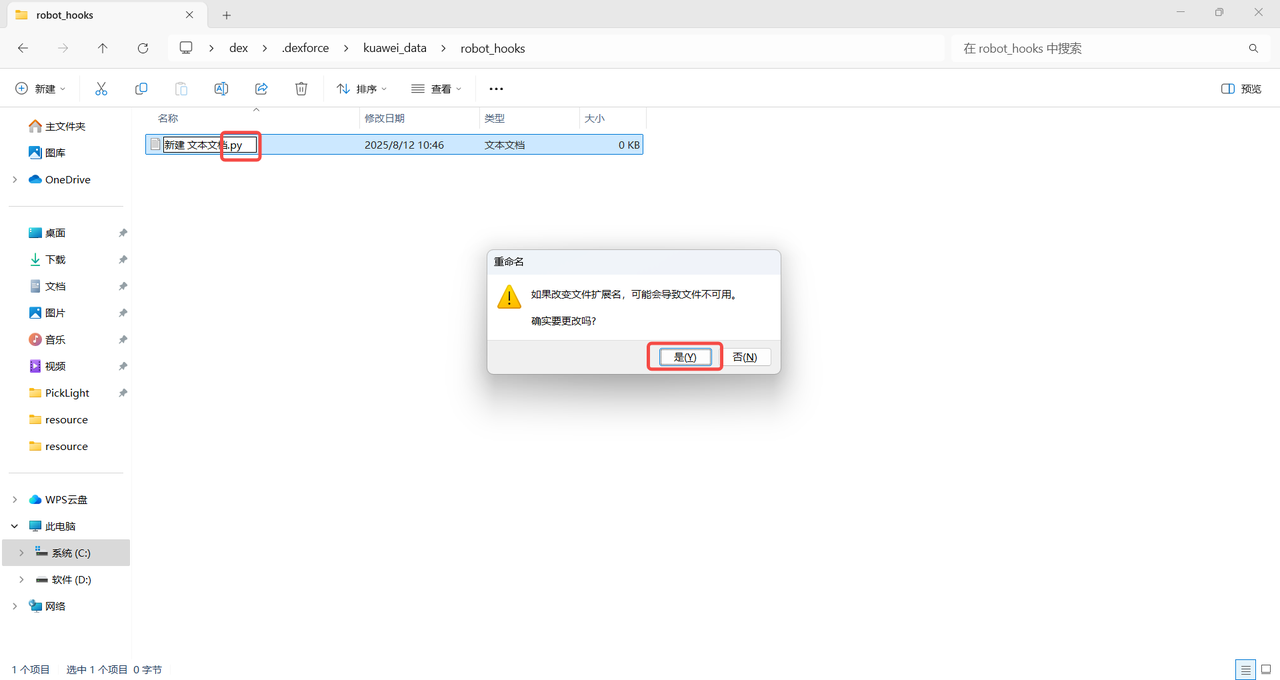The image size is (1280, 680).
Task: Toggle the 预览 preview pane
Action: [1241, 89]
